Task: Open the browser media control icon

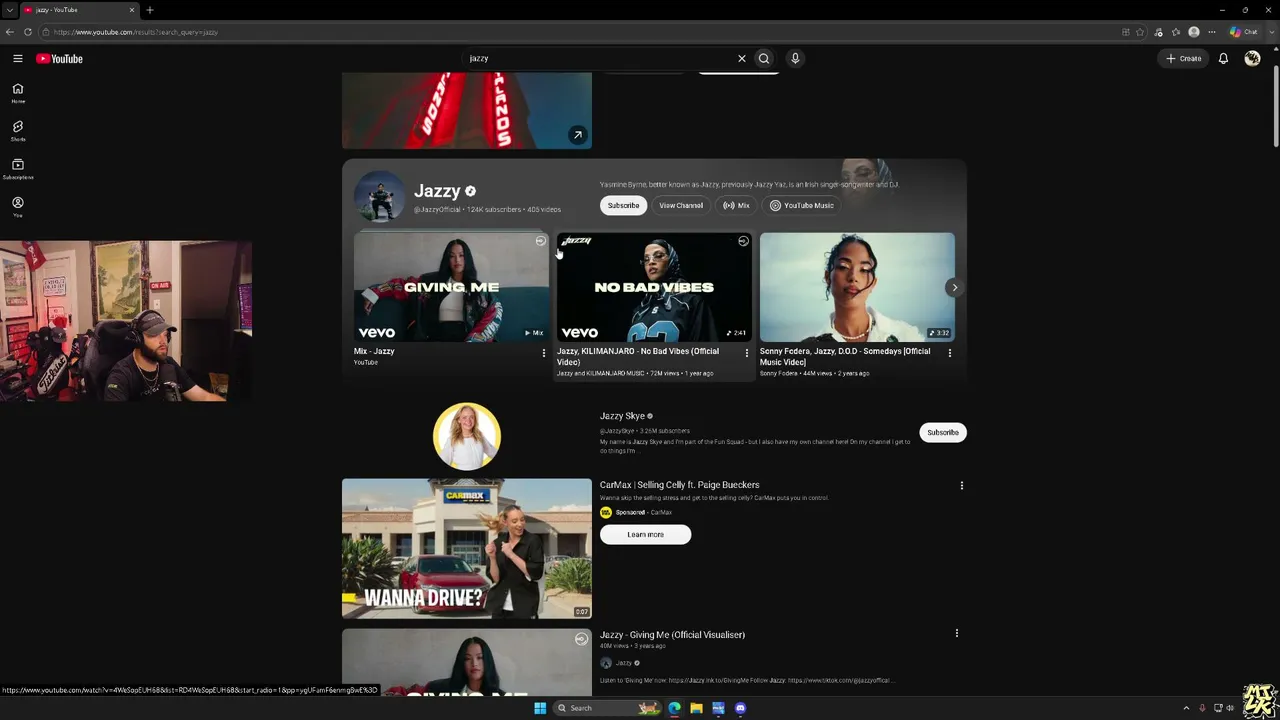Action: click(x=1158, y=32)
